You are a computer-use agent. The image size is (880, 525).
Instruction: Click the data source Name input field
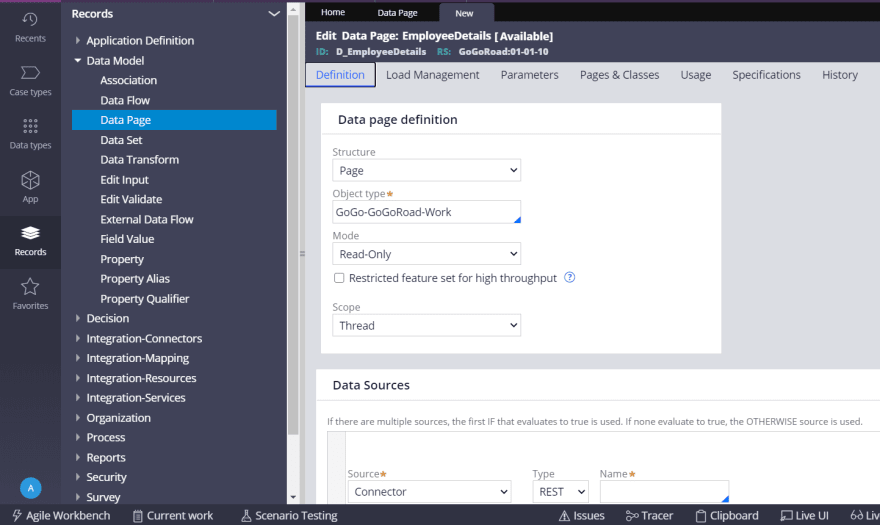click(664, 491)
